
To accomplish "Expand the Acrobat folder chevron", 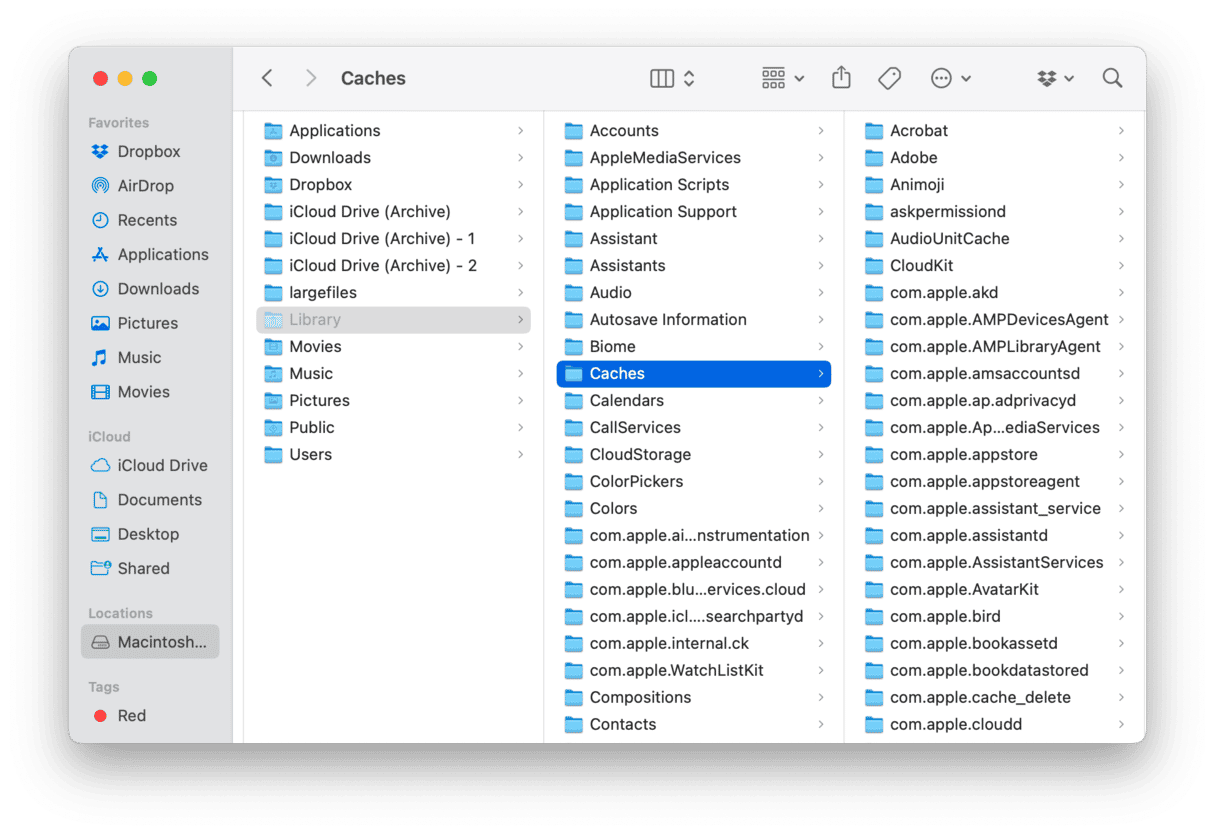I will 1121,131.
